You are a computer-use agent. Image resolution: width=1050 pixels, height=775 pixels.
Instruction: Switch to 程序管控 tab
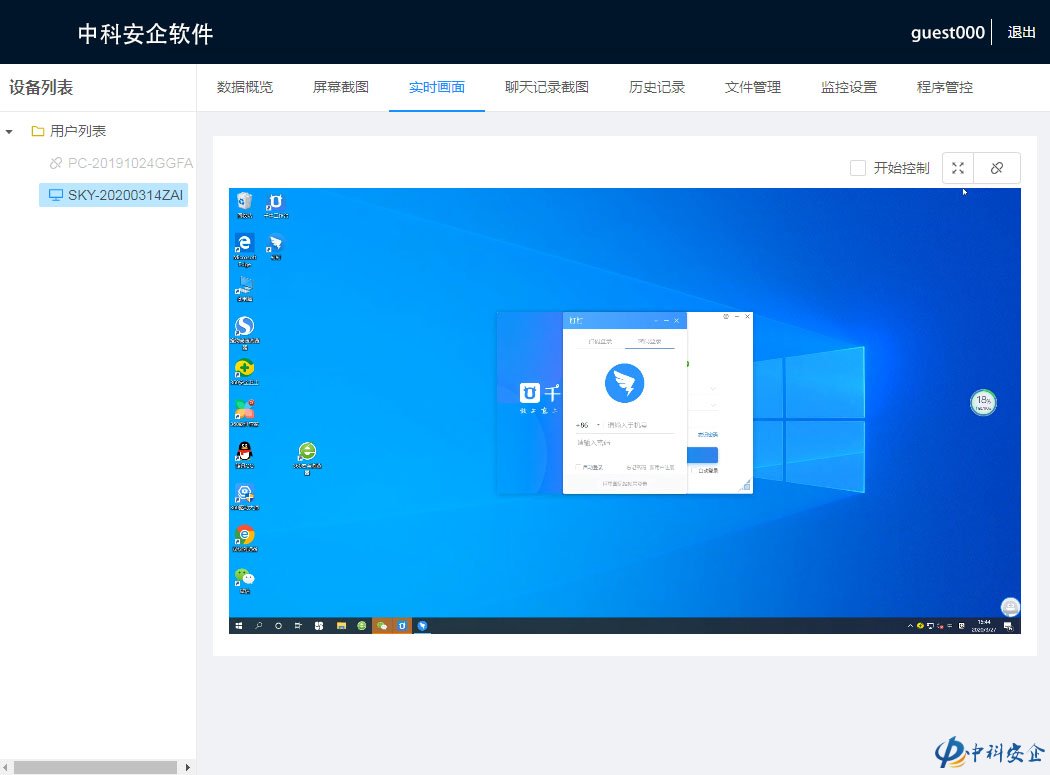click(x=944, y=87)
